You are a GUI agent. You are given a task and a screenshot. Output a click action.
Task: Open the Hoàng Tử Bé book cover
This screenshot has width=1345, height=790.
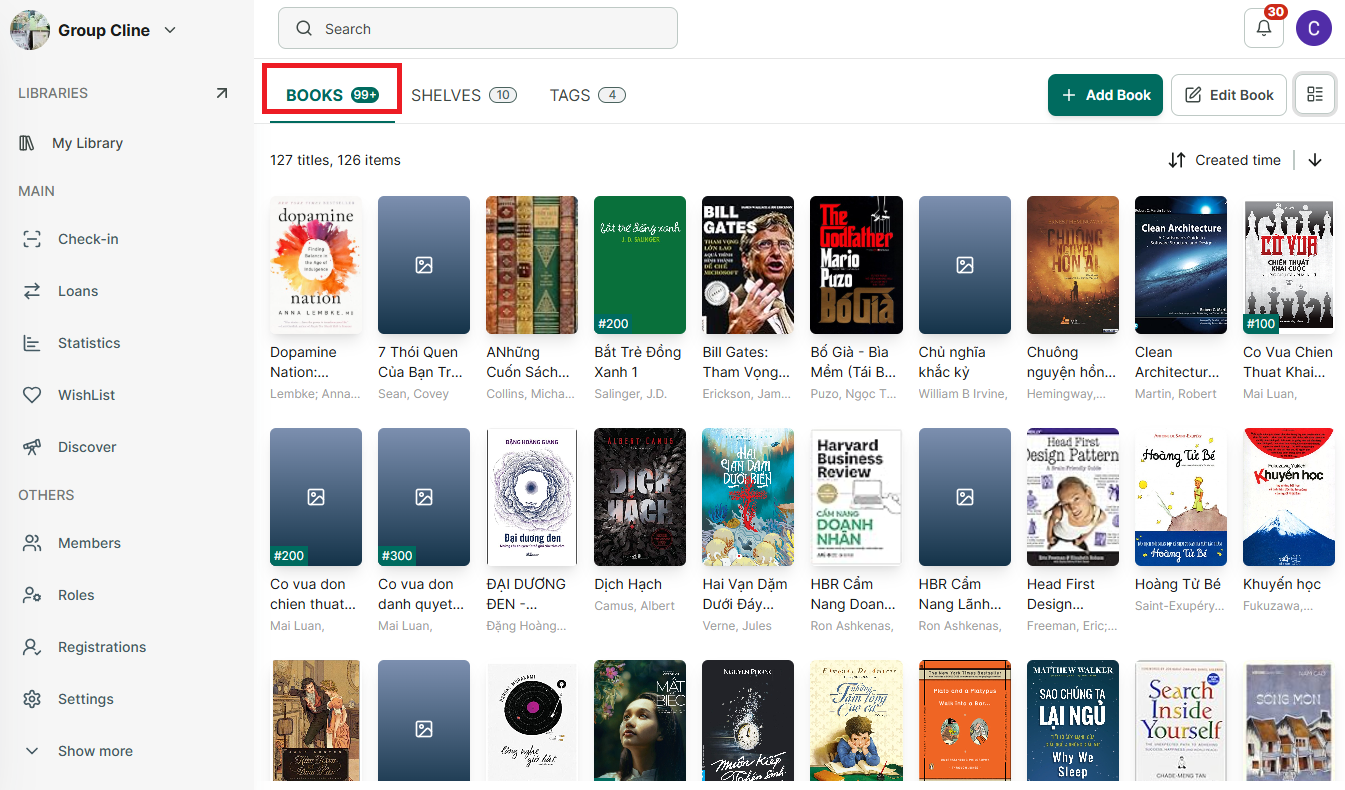tap(1181, 497)
